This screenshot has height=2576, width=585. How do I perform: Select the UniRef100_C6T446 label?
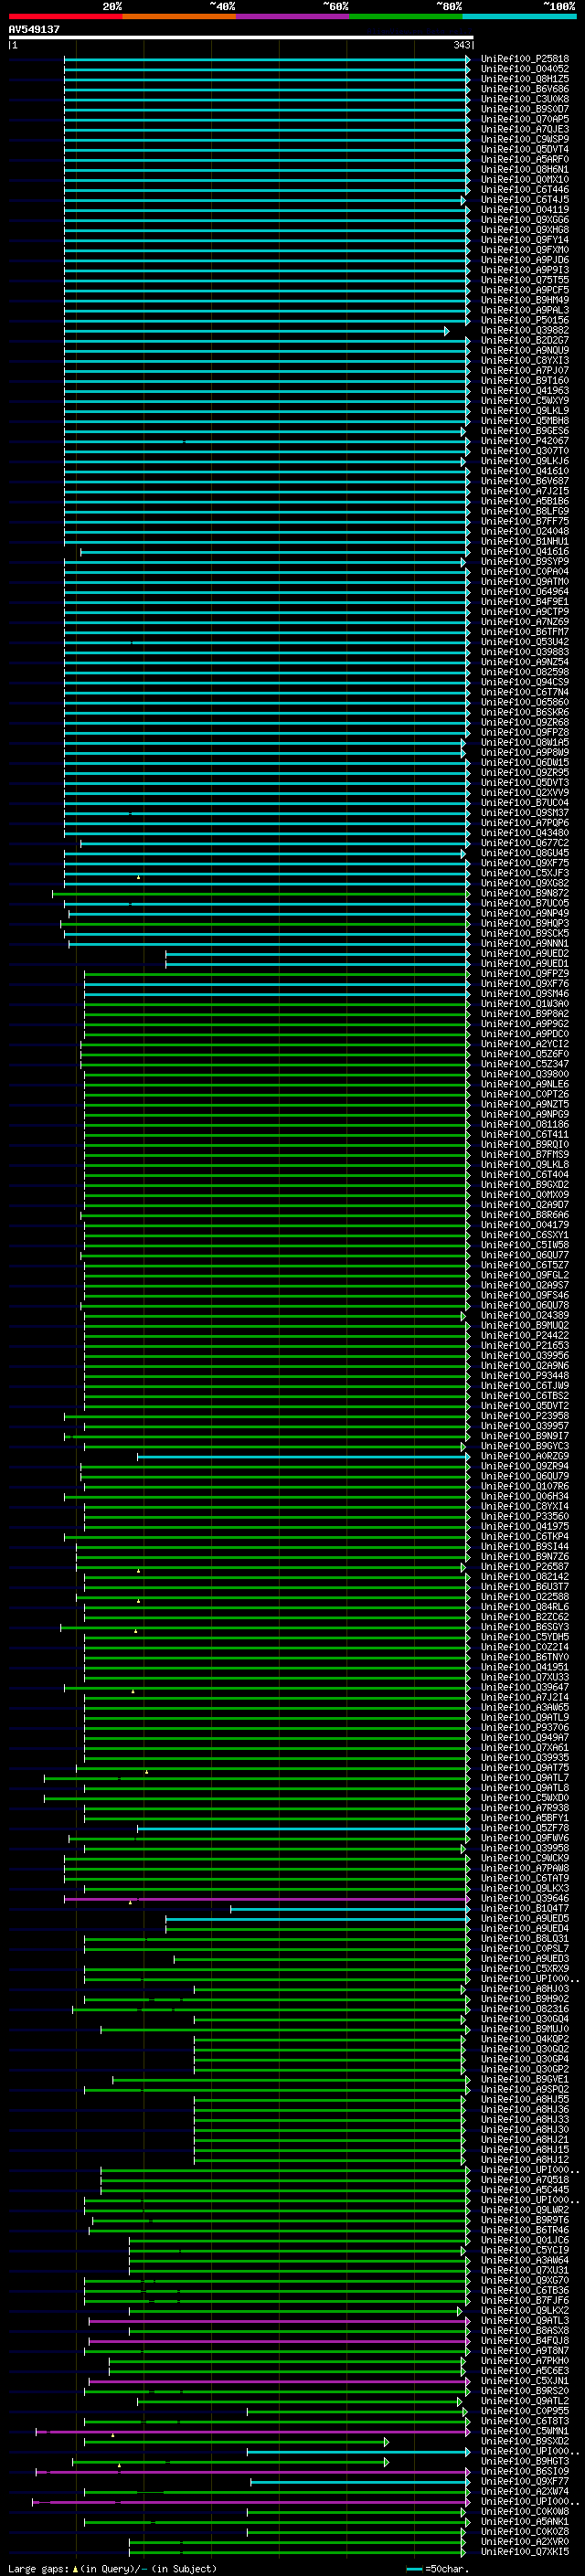point(525,189)
